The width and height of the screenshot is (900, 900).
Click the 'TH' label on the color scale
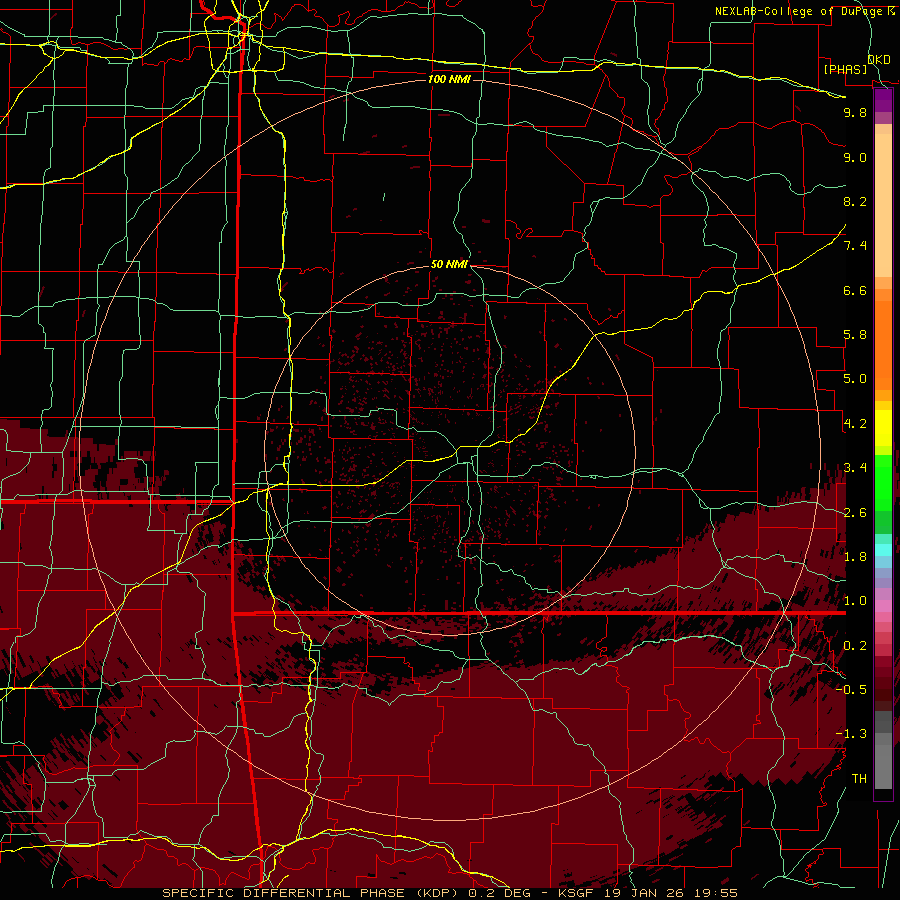(859, 778)
